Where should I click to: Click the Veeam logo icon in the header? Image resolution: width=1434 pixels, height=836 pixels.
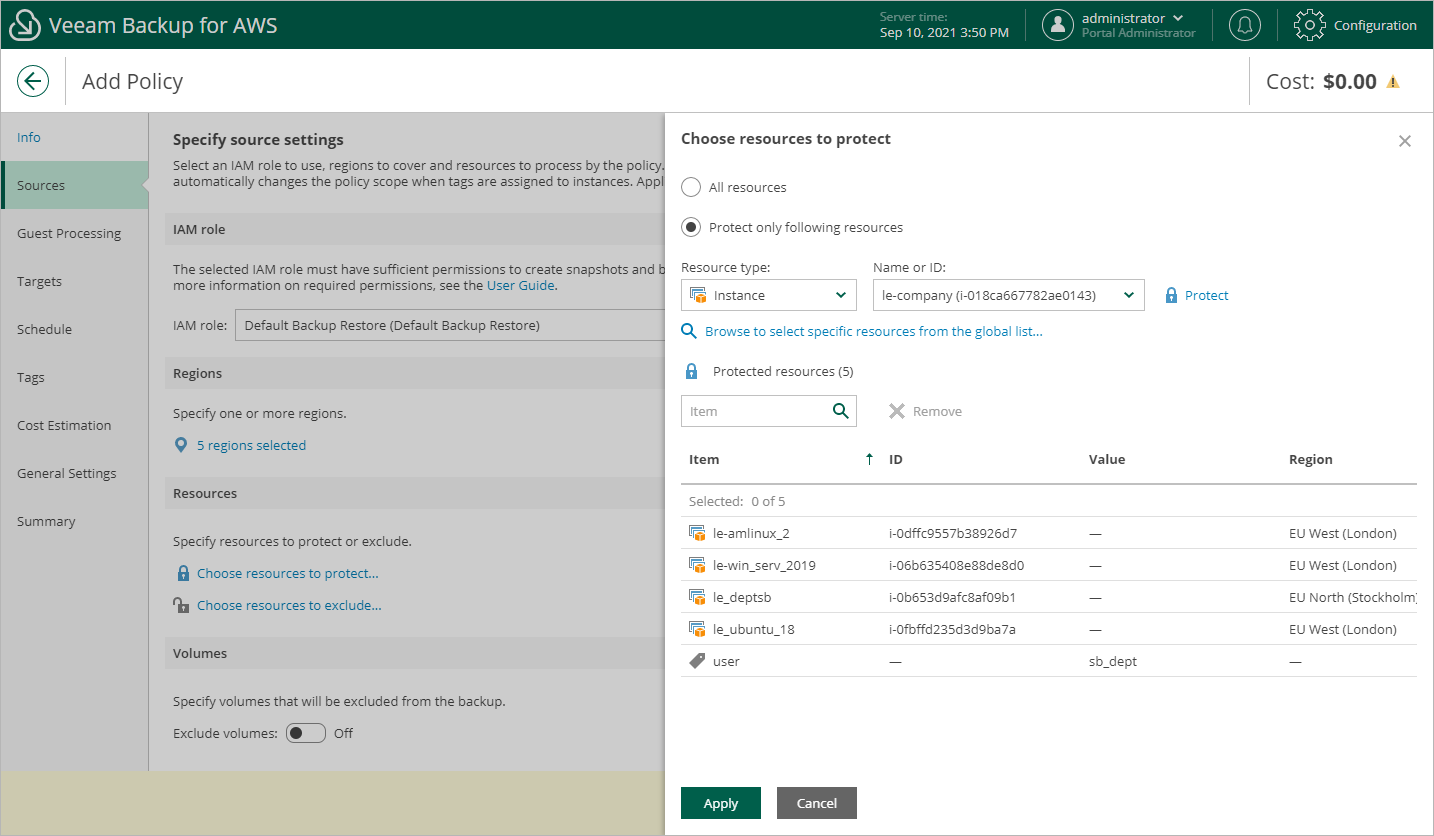tap(24, 25)
